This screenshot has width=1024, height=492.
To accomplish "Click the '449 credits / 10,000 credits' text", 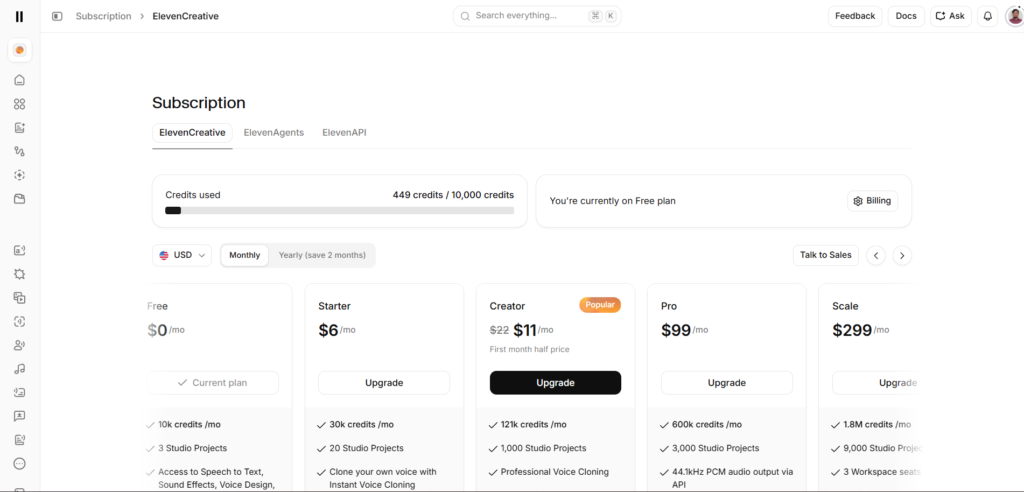I will [x=453, y=195].
